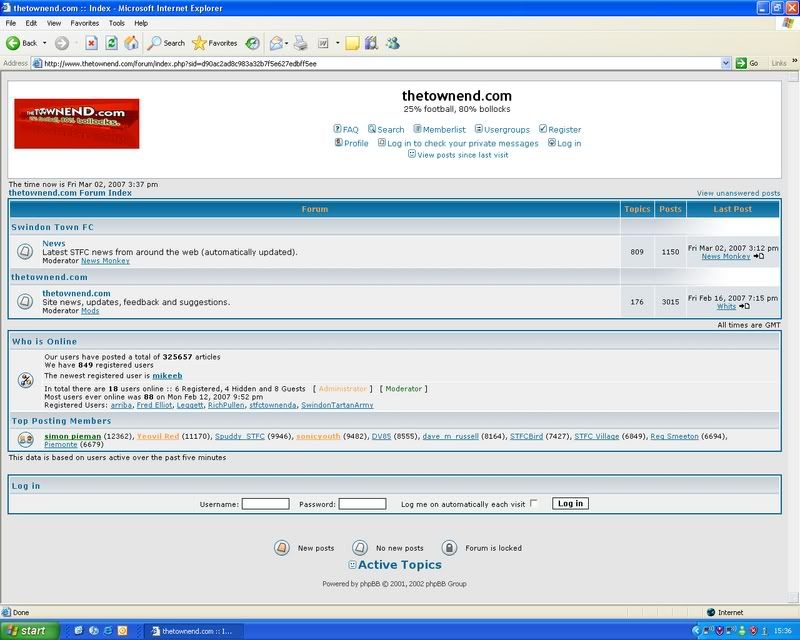Image resolution: width=800 pixels, height=640 pixels.
Task: Launch Internet Explorer quick launch icon
Action: [x=108, y=631]
